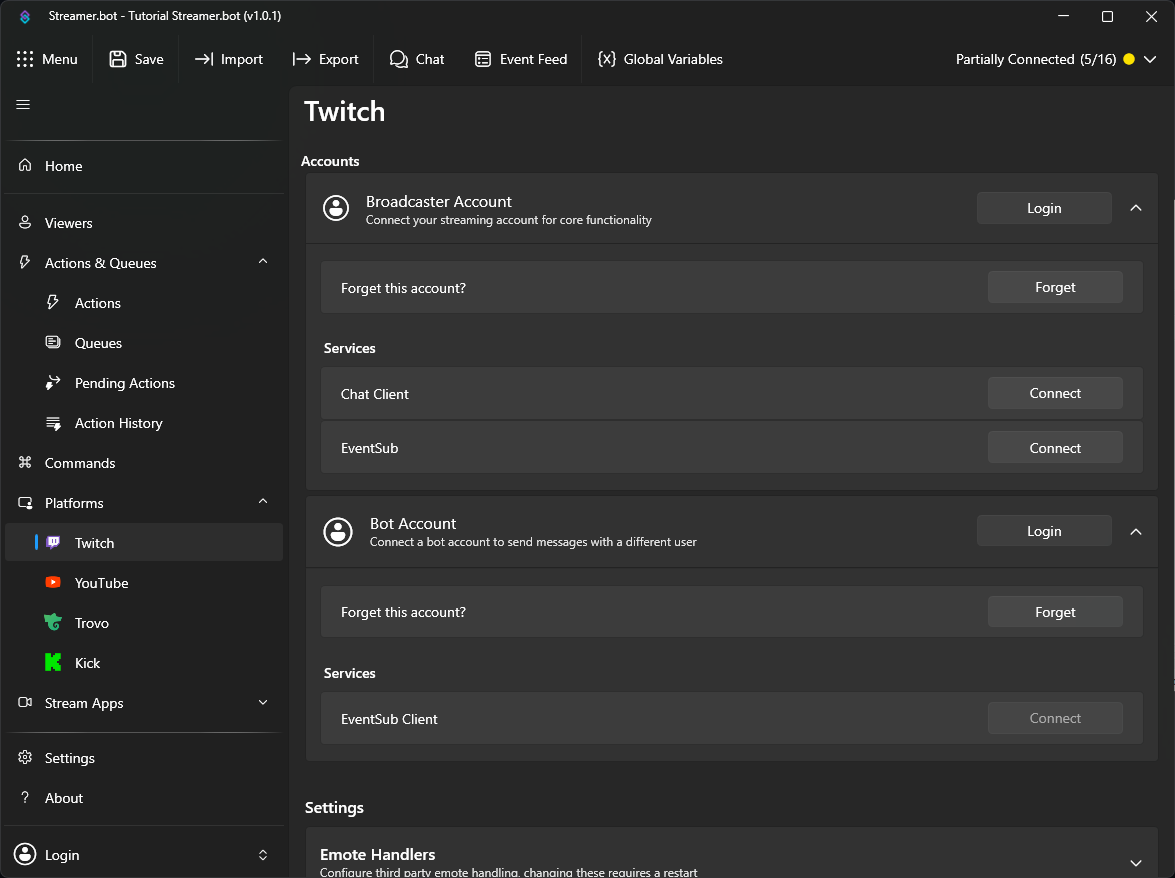Open the Trovo platform icon
The width and height of the screenshot is (1175, 878).
[53, 623]
